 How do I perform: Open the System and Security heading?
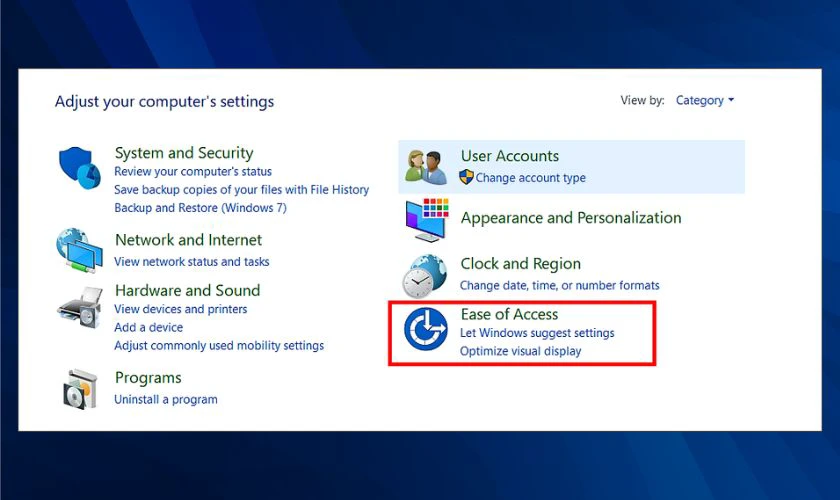[184, 153]
